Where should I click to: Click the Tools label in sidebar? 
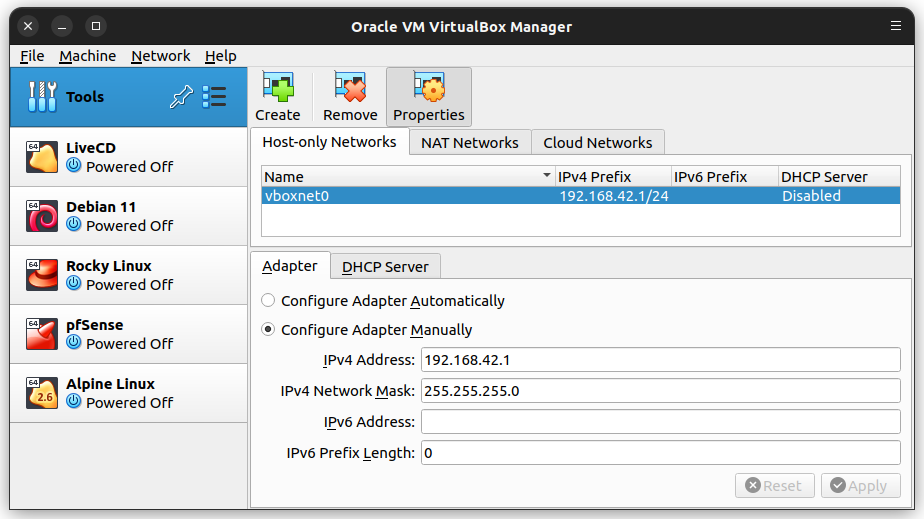(85, 97)
